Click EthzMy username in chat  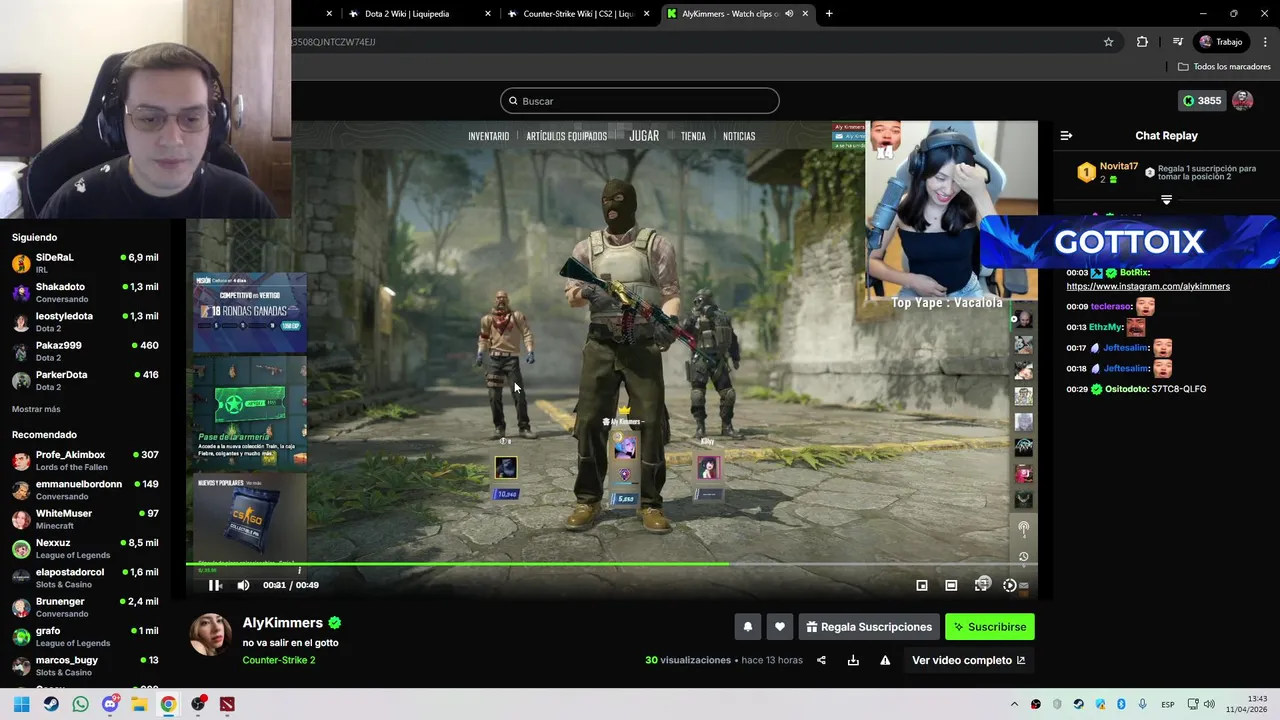[1106, 327]
